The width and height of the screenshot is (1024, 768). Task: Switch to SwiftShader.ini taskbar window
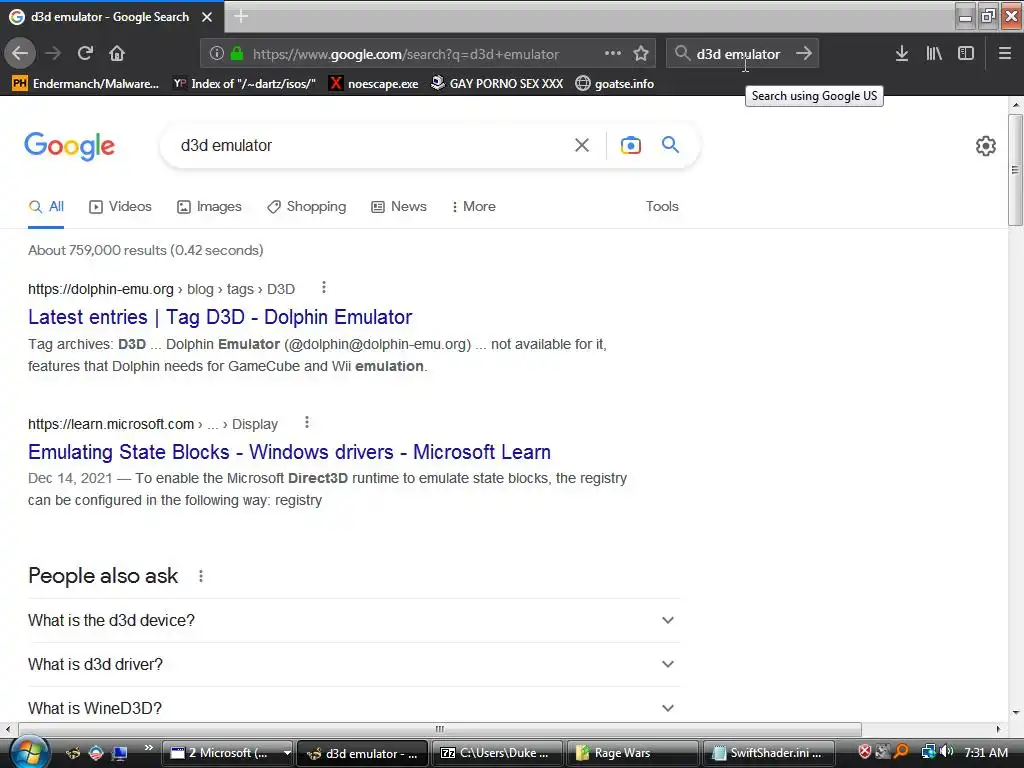[x=768, y=753]
